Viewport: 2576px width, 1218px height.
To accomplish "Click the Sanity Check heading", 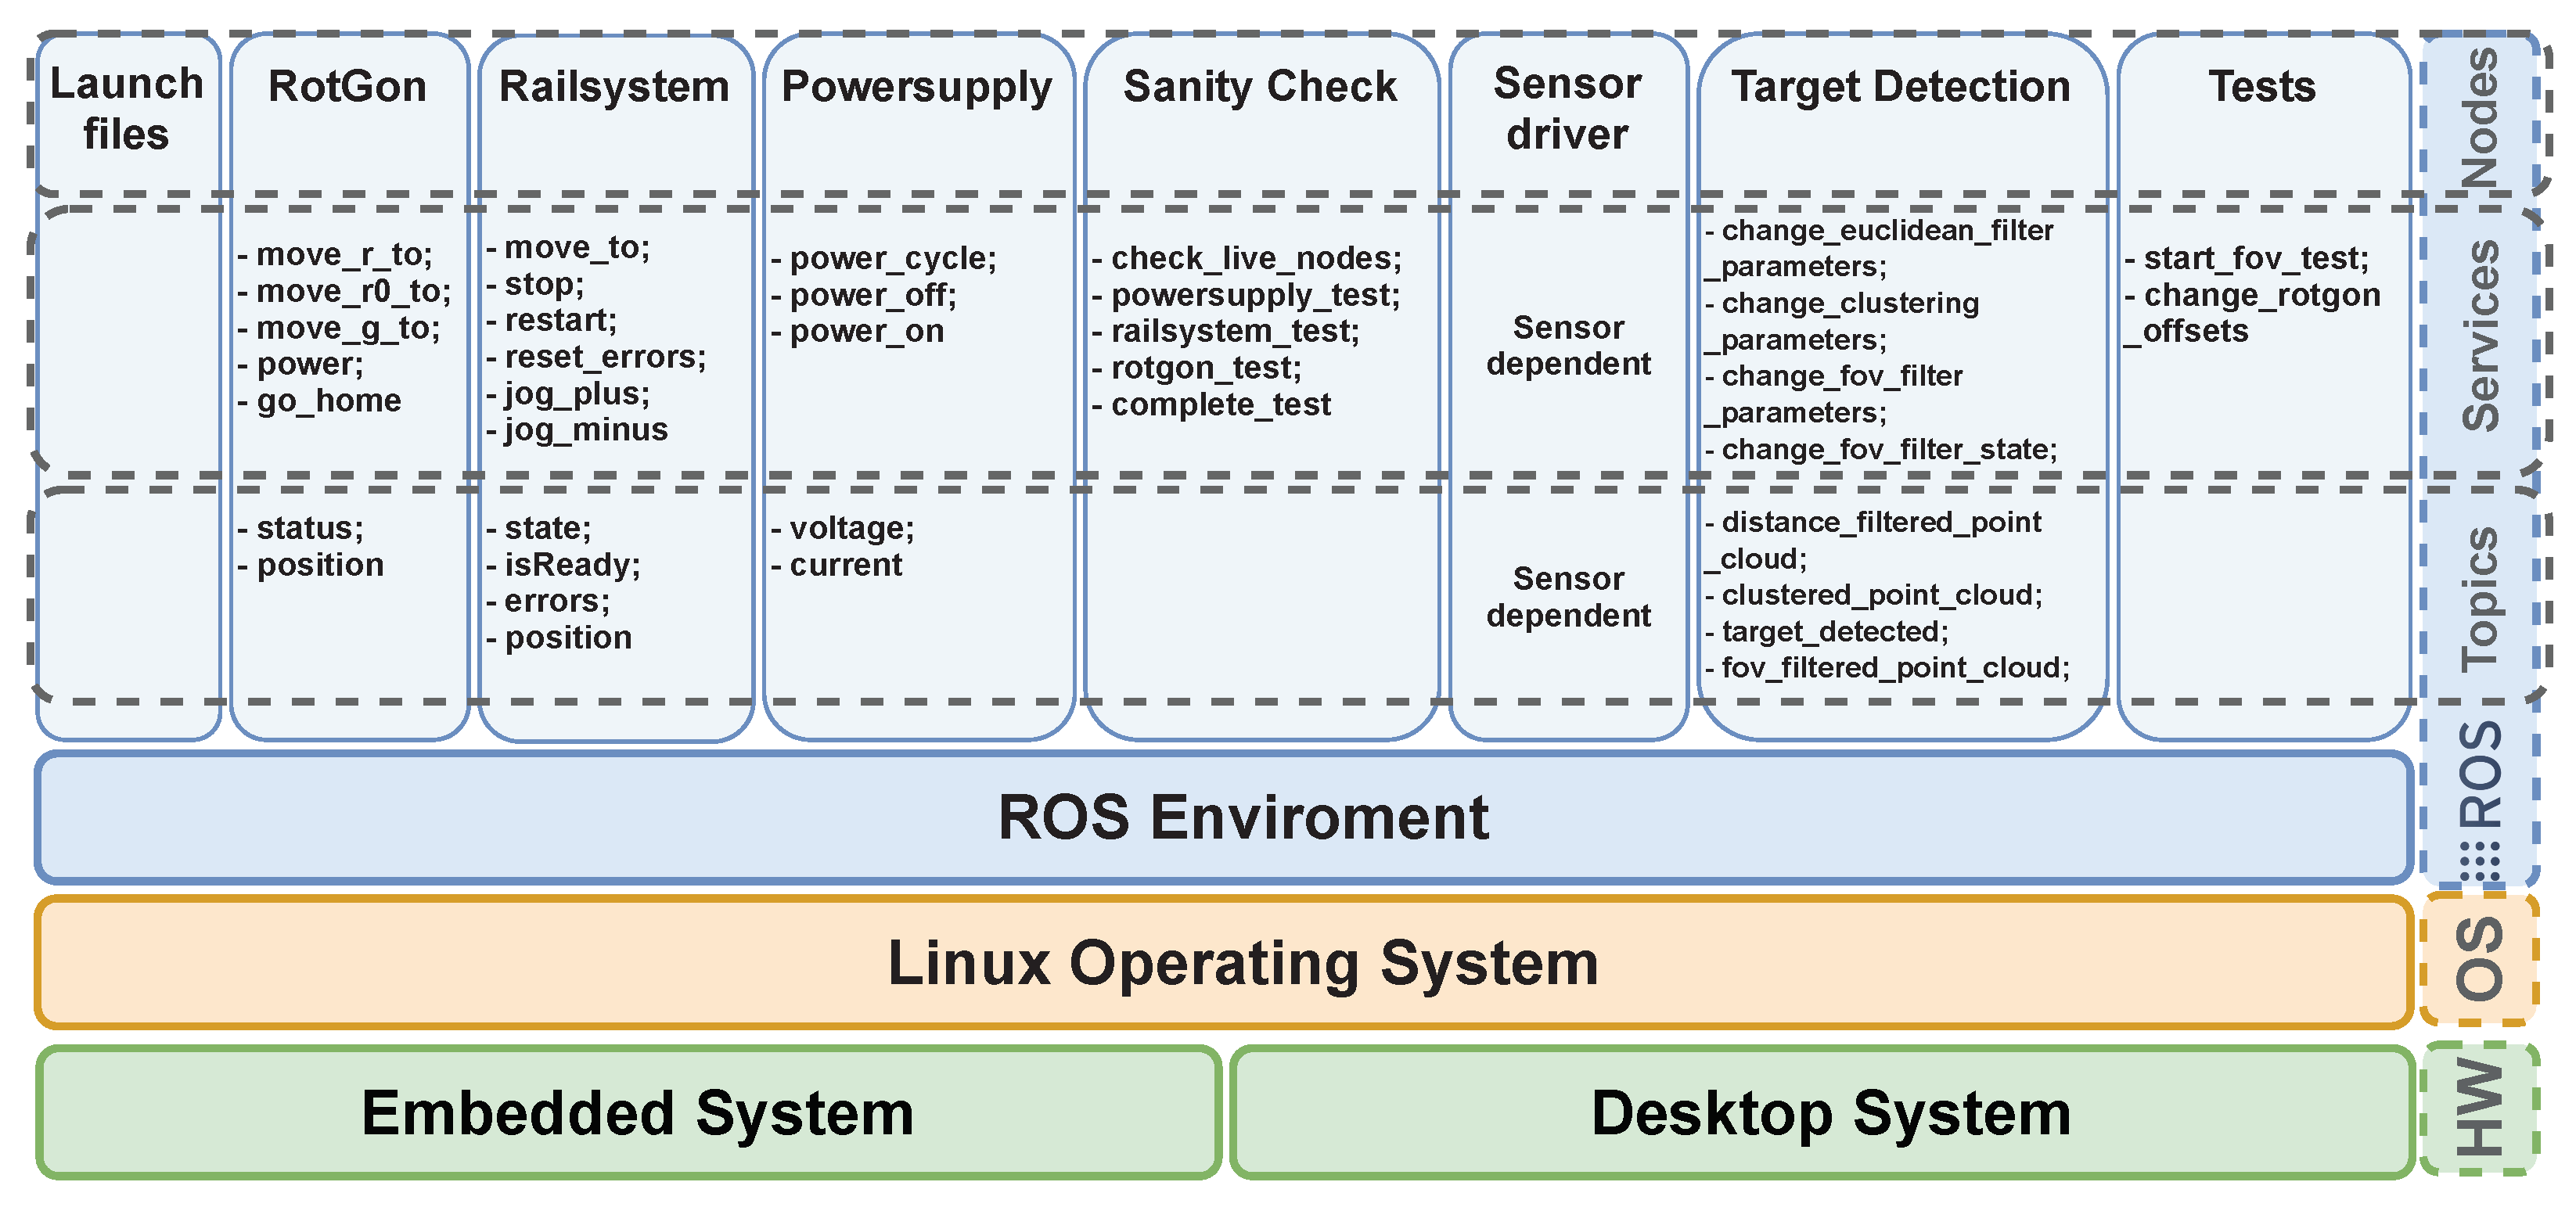I will [x=1260, y=87].
